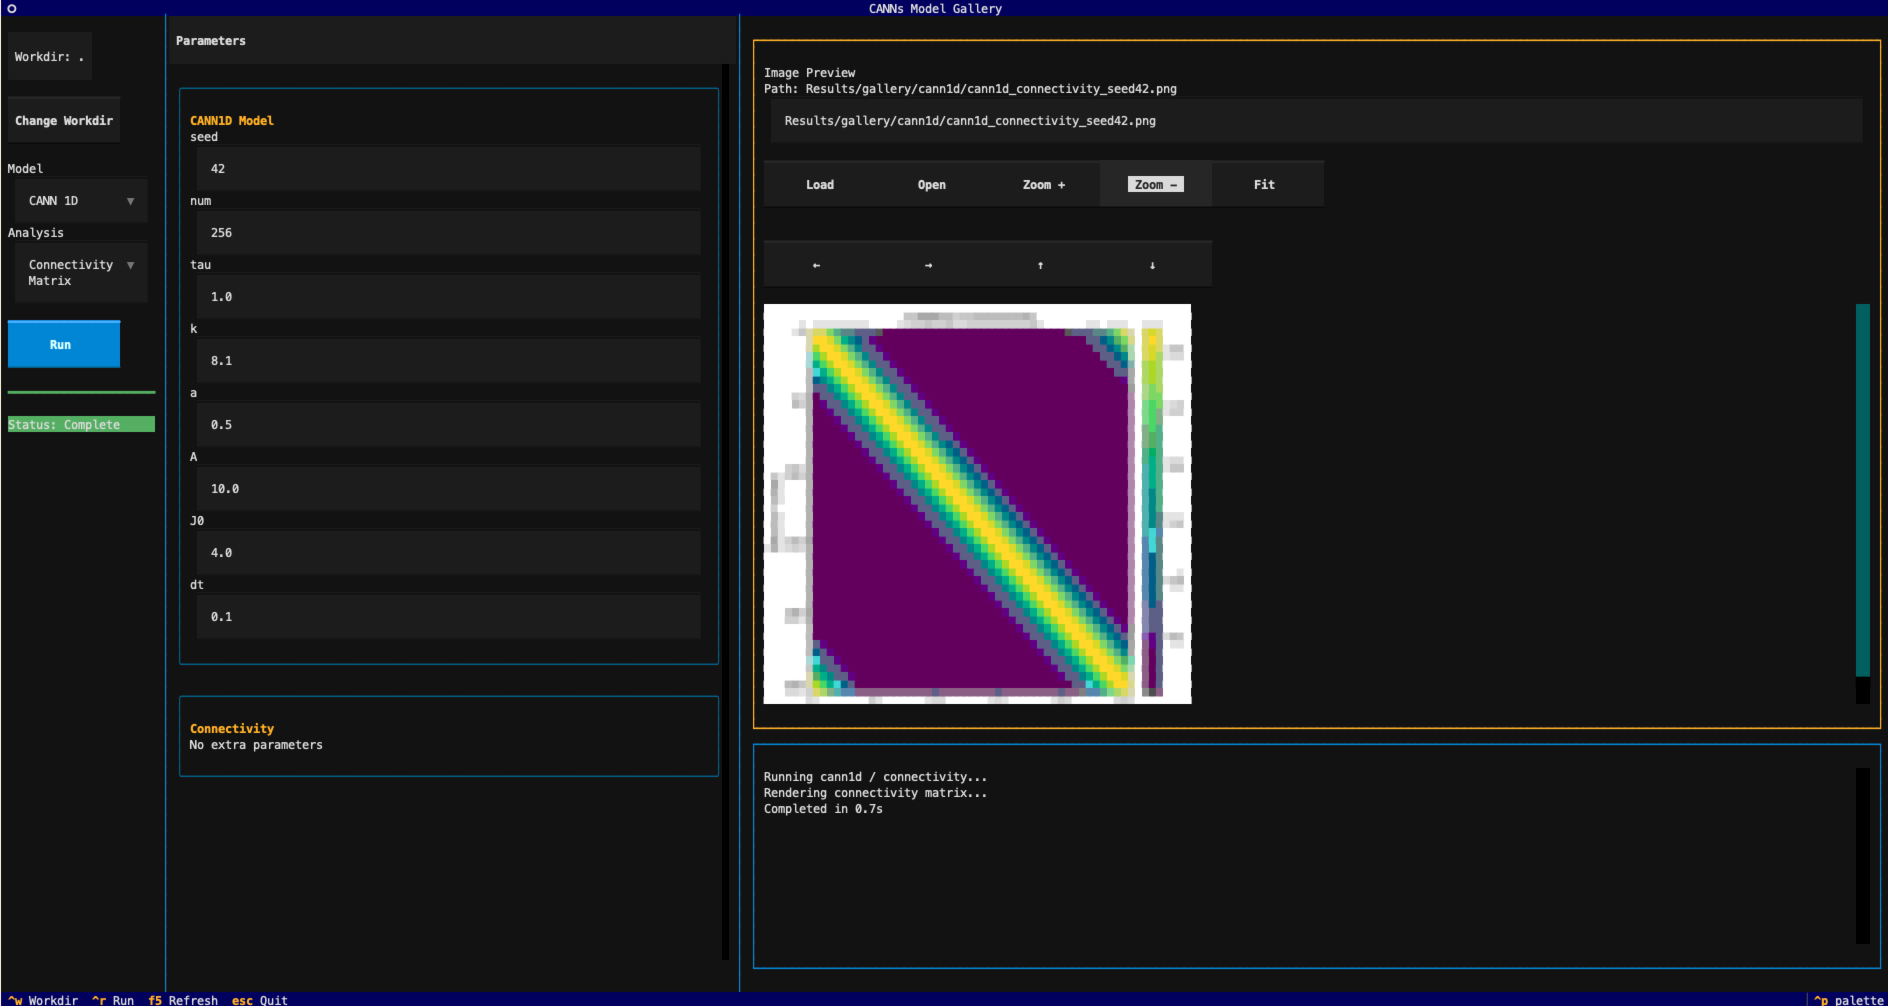Click the Zoom + button
This screenshot has width=1888, height=1006.
[1043, 185]
